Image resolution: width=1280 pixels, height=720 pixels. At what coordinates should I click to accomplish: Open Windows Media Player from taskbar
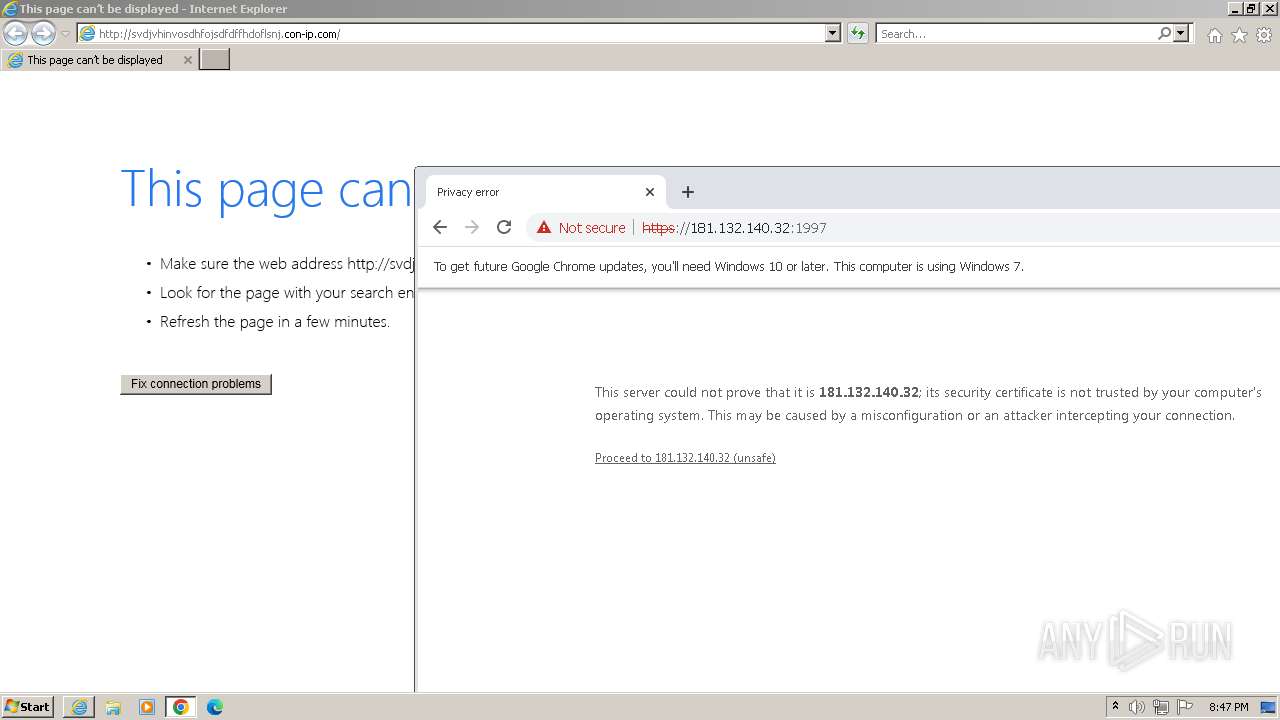[x=147, y=707]
